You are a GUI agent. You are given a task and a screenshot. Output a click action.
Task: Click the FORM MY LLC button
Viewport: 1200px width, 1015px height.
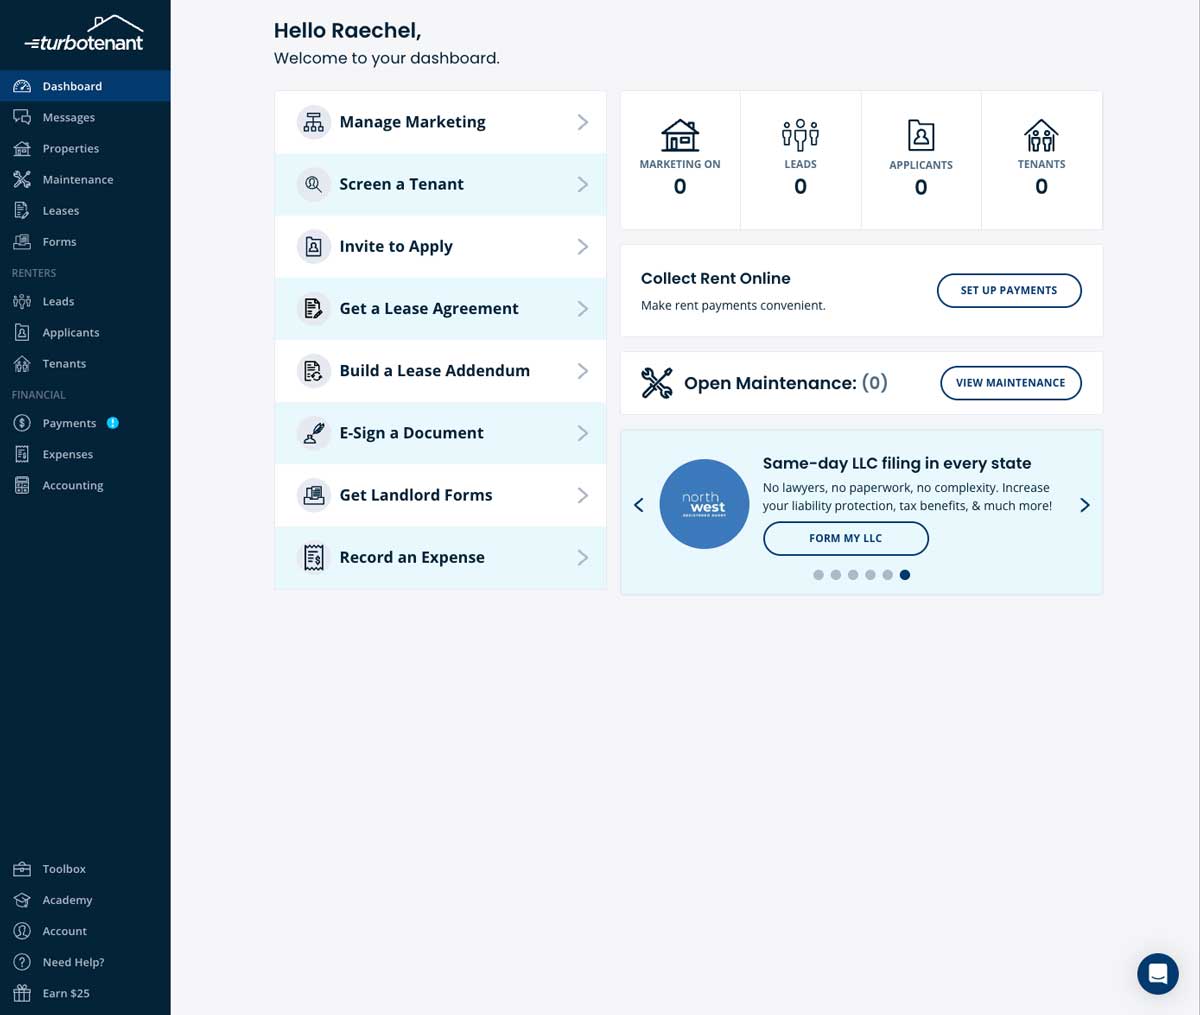(845, 538)
